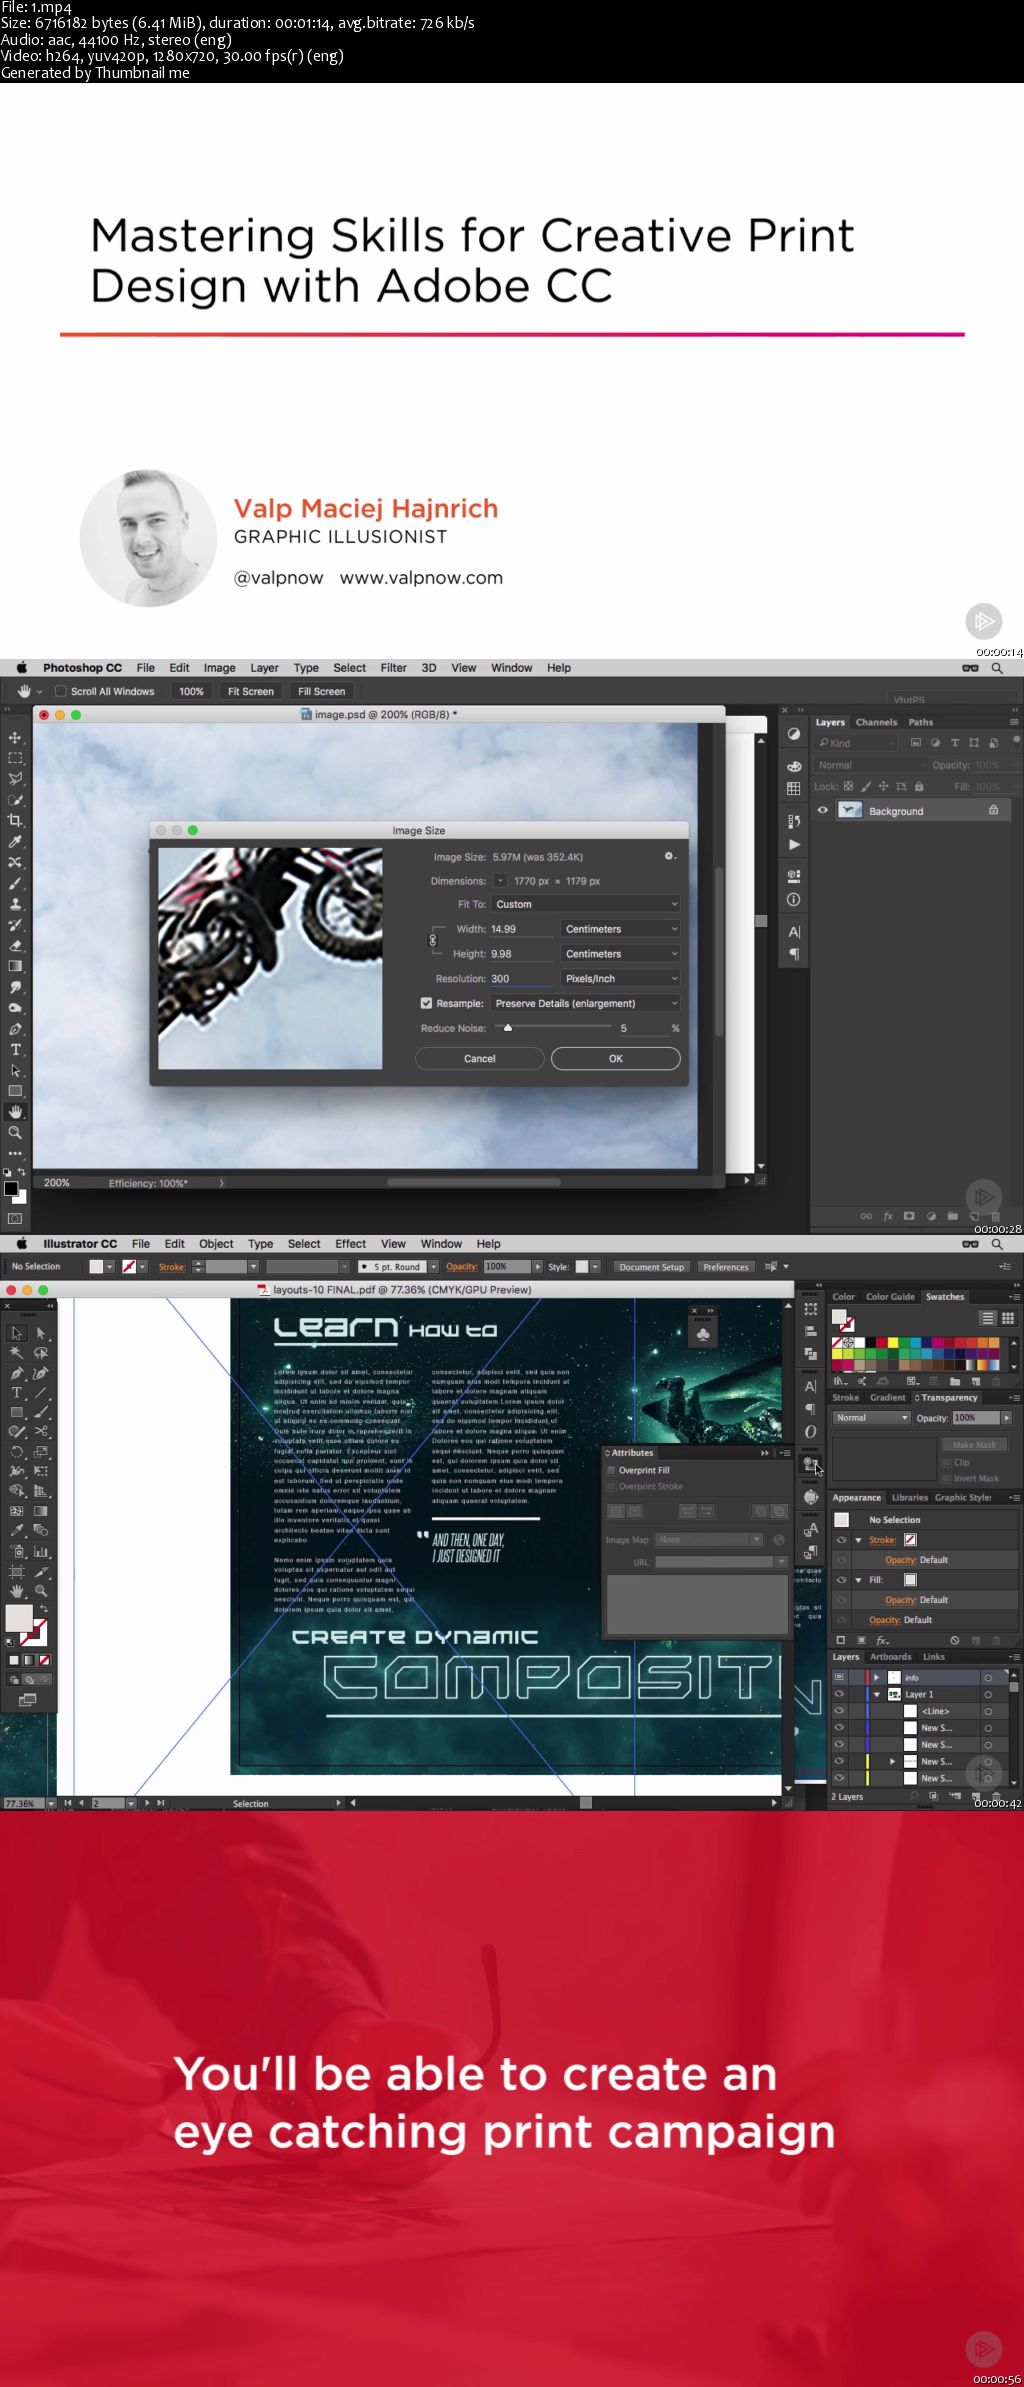This screenshot has height=2387, width=1024.
Task: Select the Rotate tool in Illustrator
Action: [x=17, y=1452]
